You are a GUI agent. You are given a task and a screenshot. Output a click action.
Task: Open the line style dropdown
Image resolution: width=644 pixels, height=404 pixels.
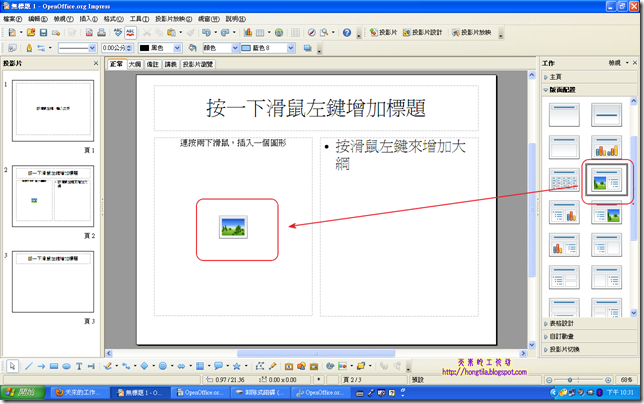pyautogui.click(x=92, y=48)
